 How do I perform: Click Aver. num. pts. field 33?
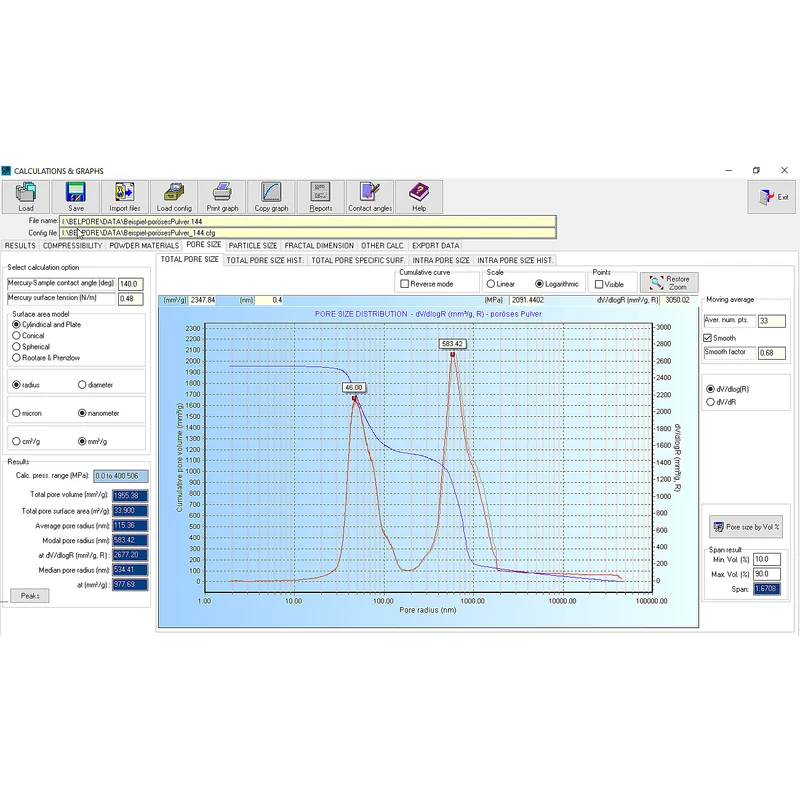(x=771, y=321)
